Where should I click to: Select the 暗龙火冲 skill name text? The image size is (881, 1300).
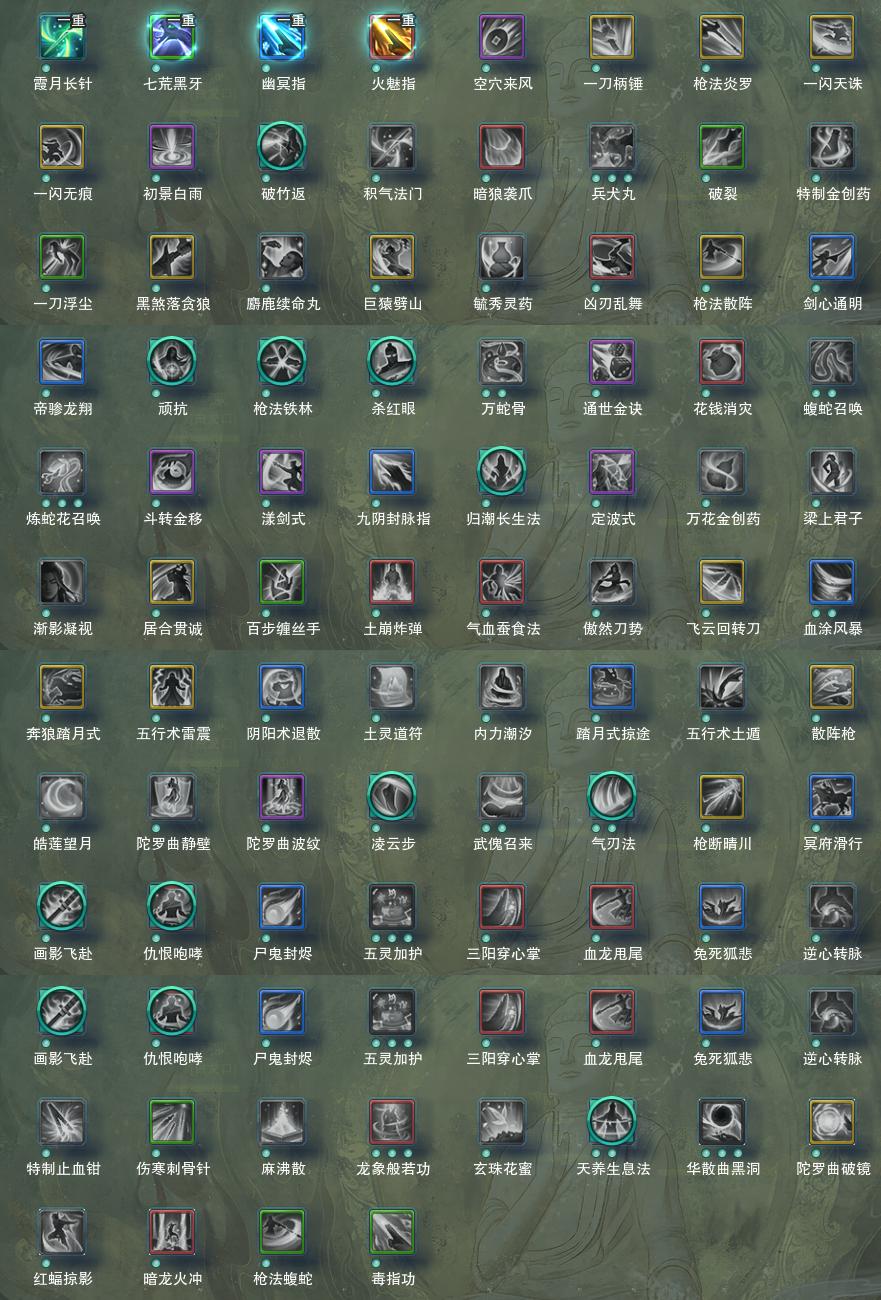(x=173, y=1279)
